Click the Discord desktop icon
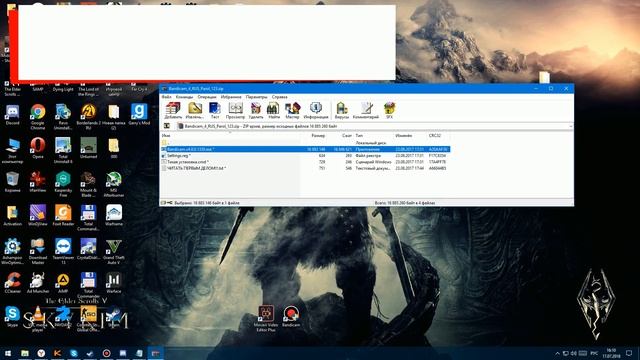This screenshot has height=360, width=640. [x=12, y=115]
